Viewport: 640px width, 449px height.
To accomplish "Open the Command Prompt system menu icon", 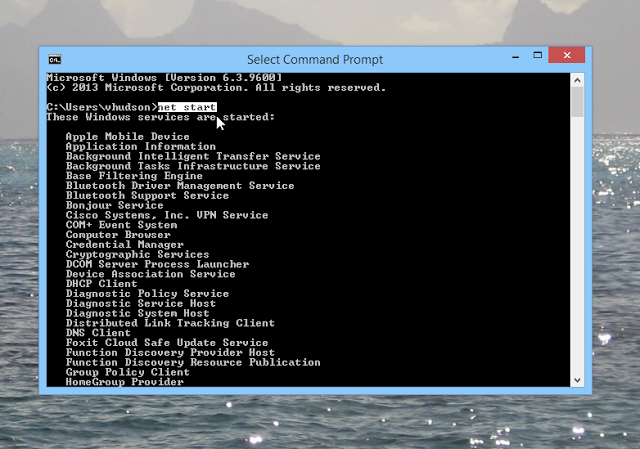I will 54,60.
